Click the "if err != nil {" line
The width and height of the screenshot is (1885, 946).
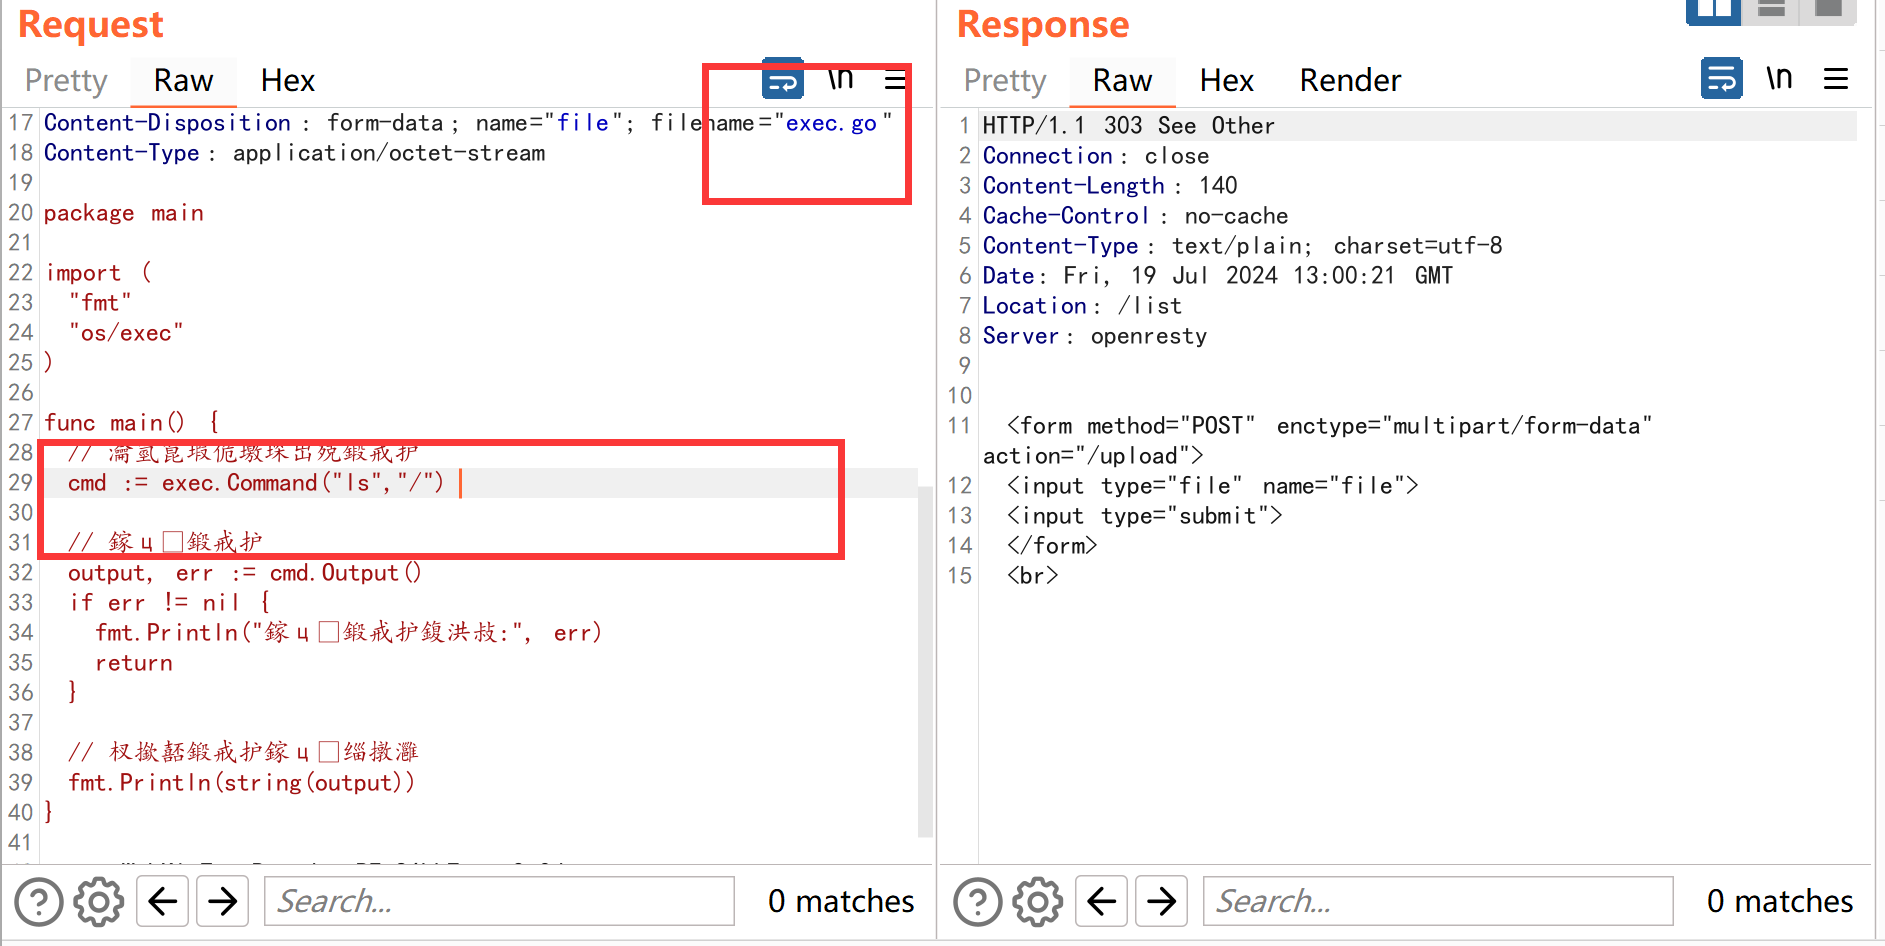tap(170, 603)
